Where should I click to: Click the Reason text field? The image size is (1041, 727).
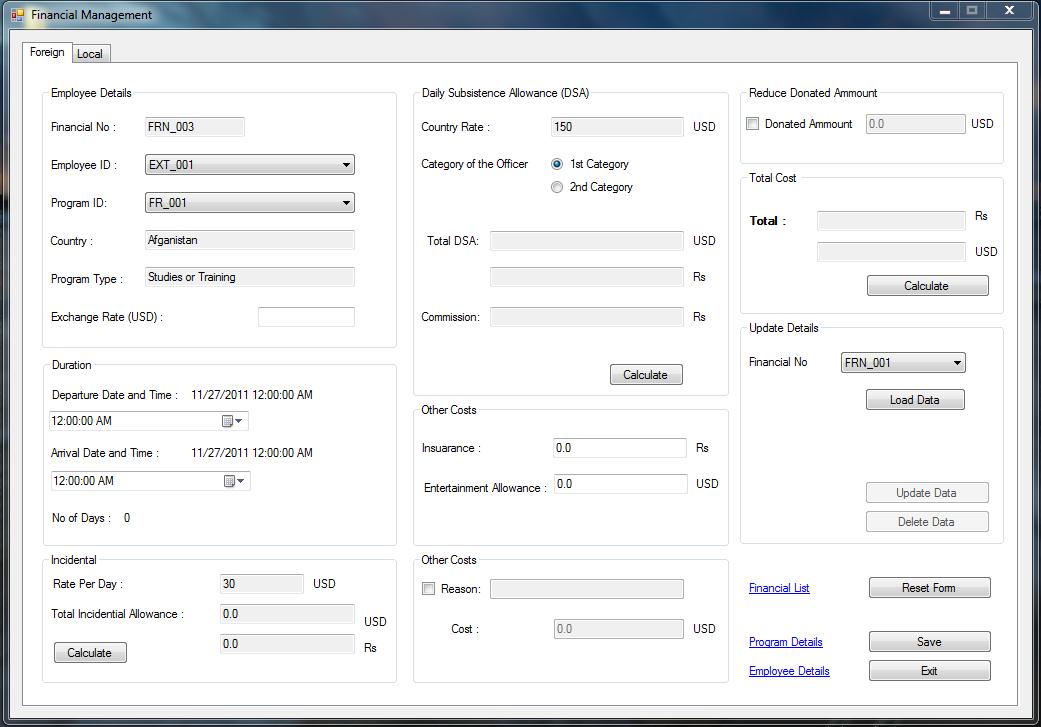586,589
